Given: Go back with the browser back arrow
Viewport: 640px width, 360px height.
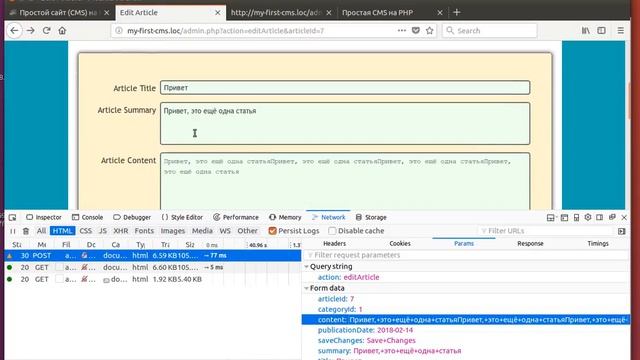Looking at the screenshot, I should (x=14, y=31).
